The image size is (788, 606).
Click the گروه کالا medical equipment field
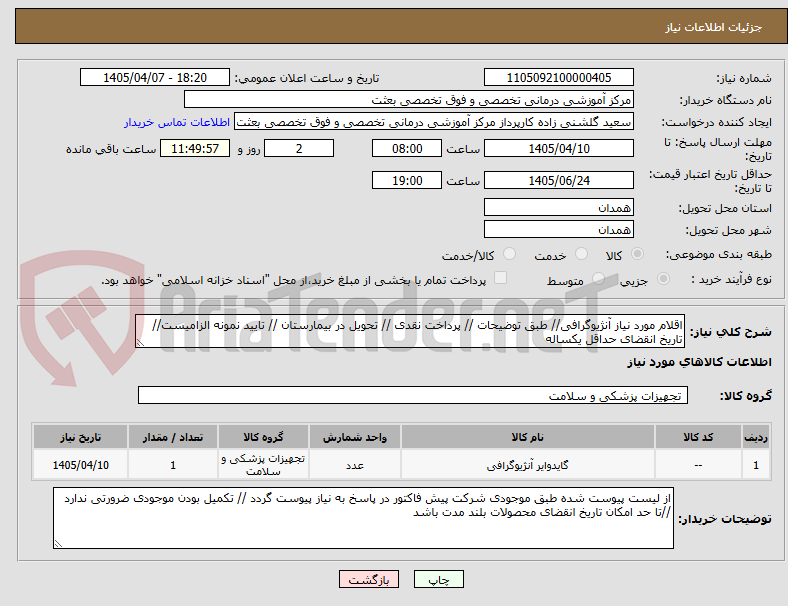pyautogui.click(x=413, y=395)
